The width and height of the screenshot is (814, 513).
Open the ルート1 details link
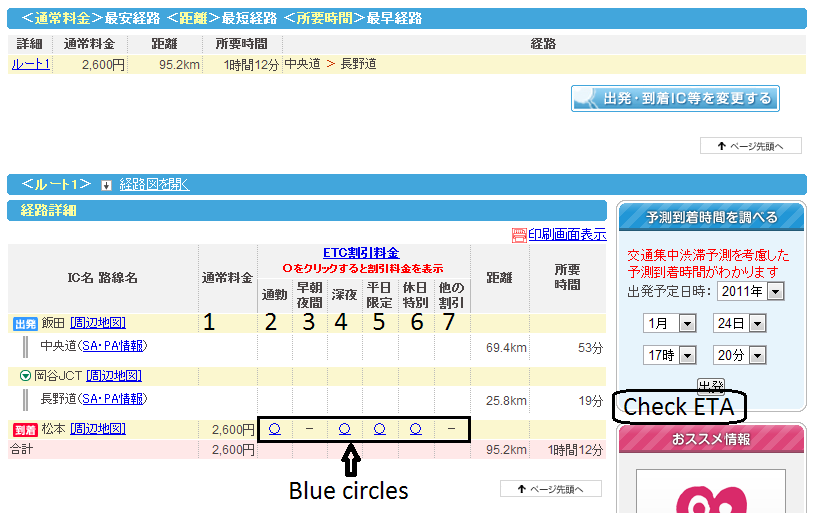[x=31, y=64]
